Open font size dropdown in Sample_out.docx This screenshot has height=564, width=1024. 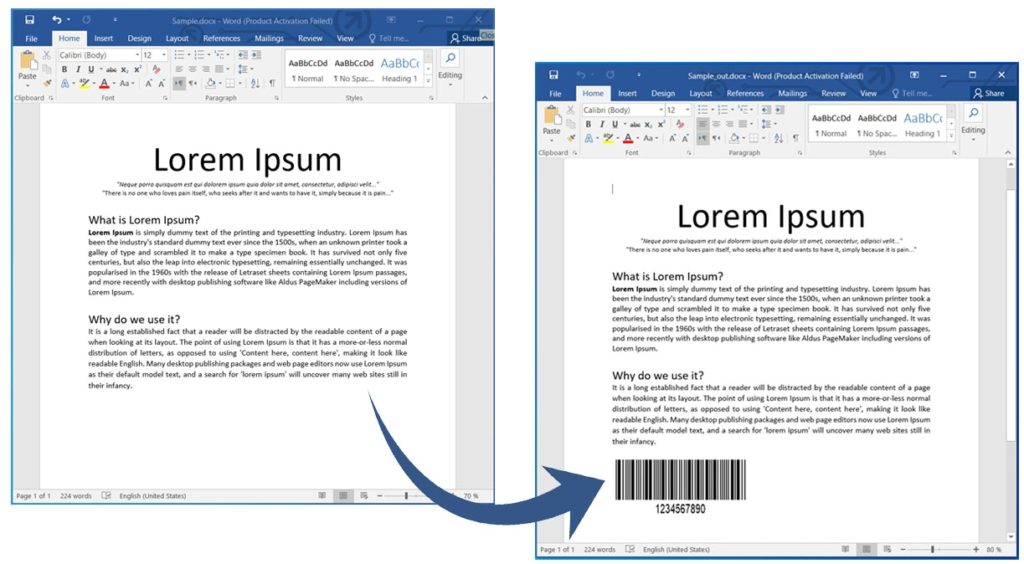click(x=687, y=110)
